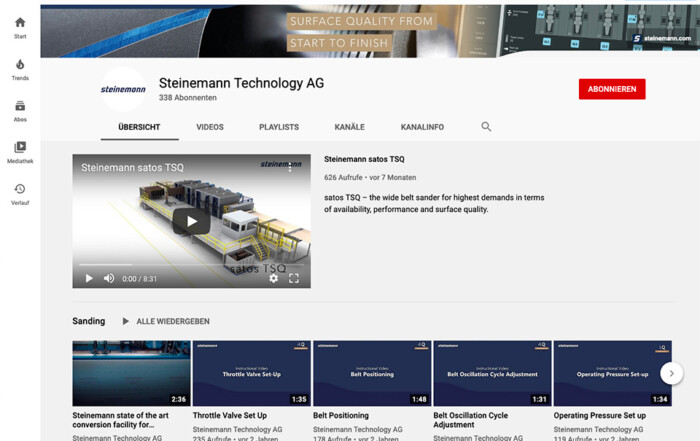The image size is (700, 441).
Task: Click ALLE WIEDERGEBEN play all button
Action: point(166,321)
